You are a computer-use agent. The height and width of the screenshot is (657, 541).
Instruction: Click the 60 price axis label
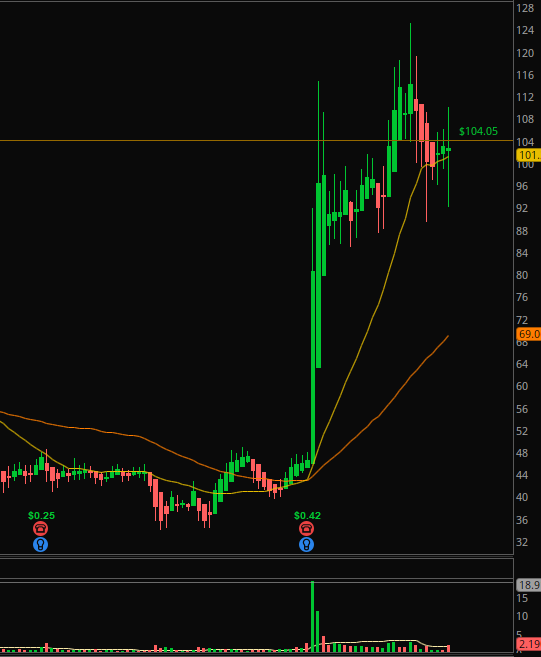(x=522, y=386)
